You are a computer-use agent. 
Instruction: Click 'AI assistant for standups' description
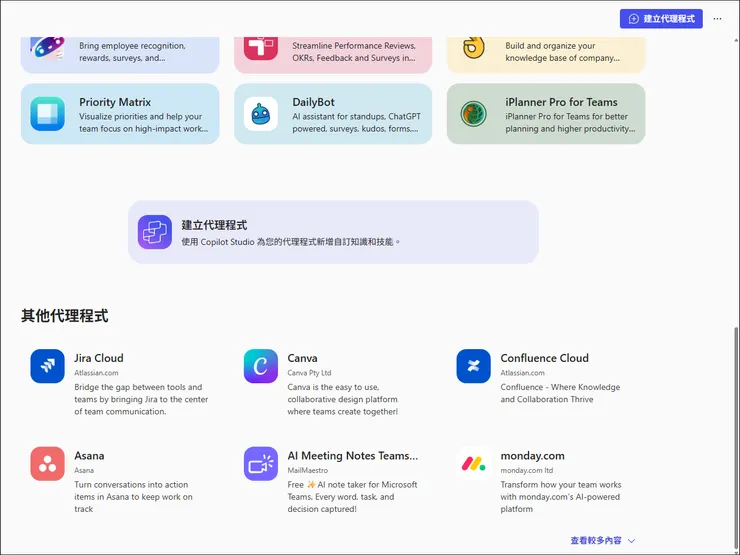pos(356,123)
